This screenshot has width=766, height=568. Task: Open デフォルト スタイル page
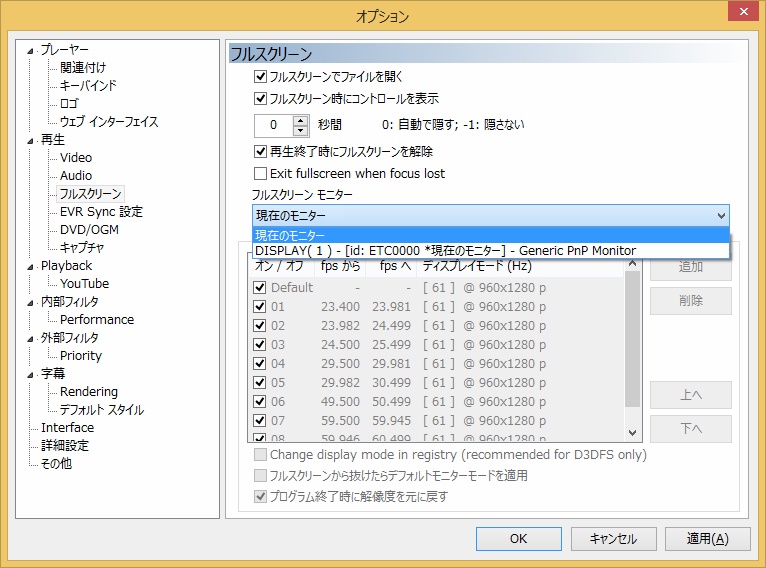click(x=102, y=410)
